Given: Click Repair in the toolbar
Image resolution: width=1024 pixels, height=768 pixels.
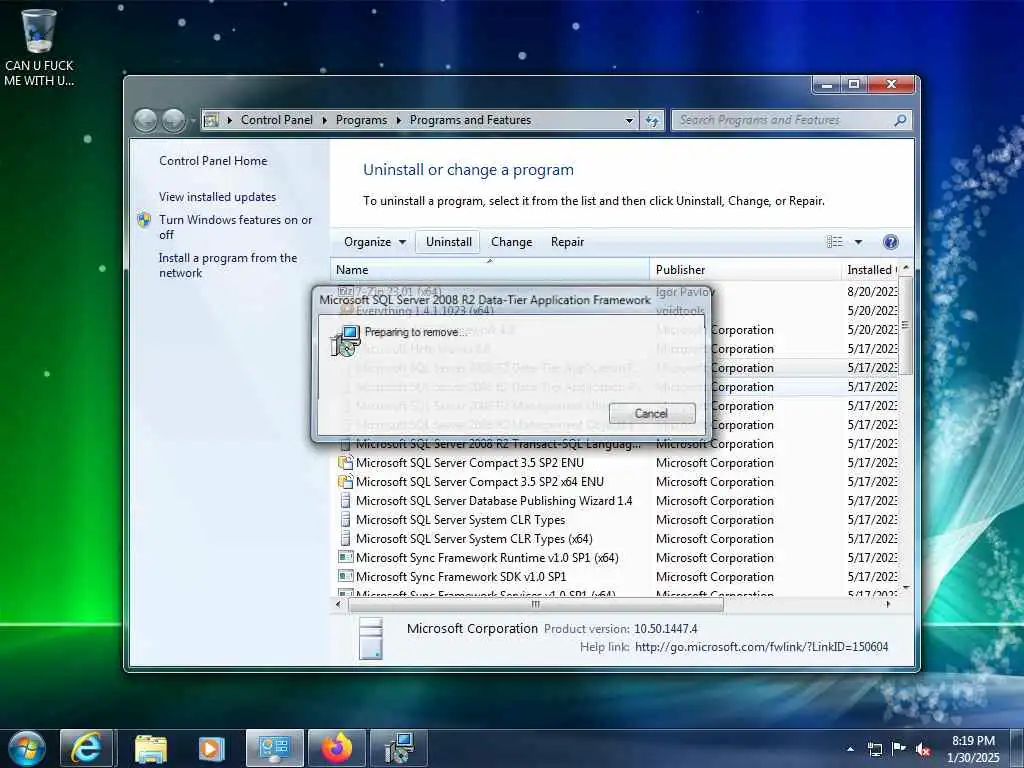Looking at the screenshot, I should (567, 242).
